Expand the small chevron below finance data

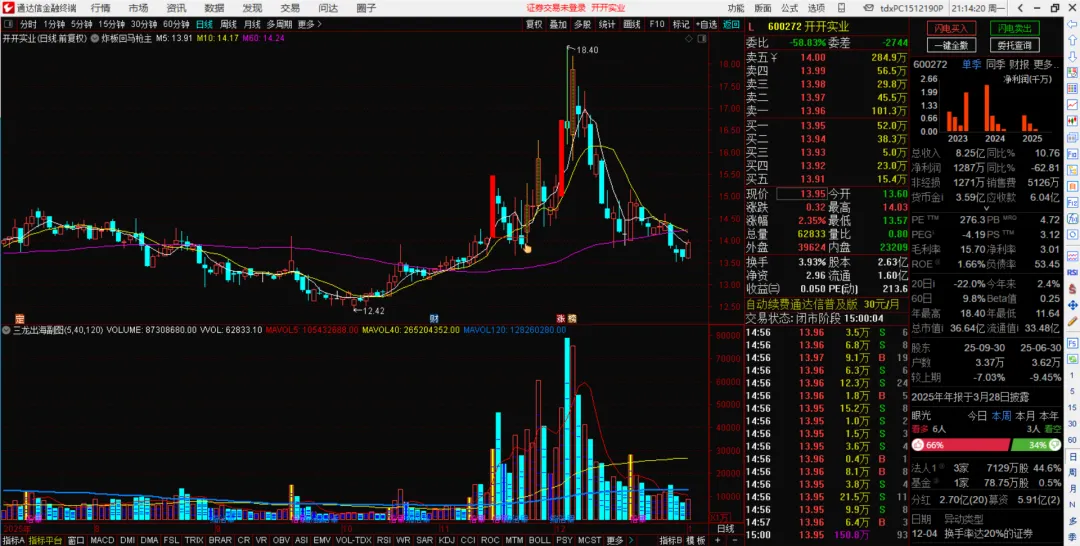985,207
